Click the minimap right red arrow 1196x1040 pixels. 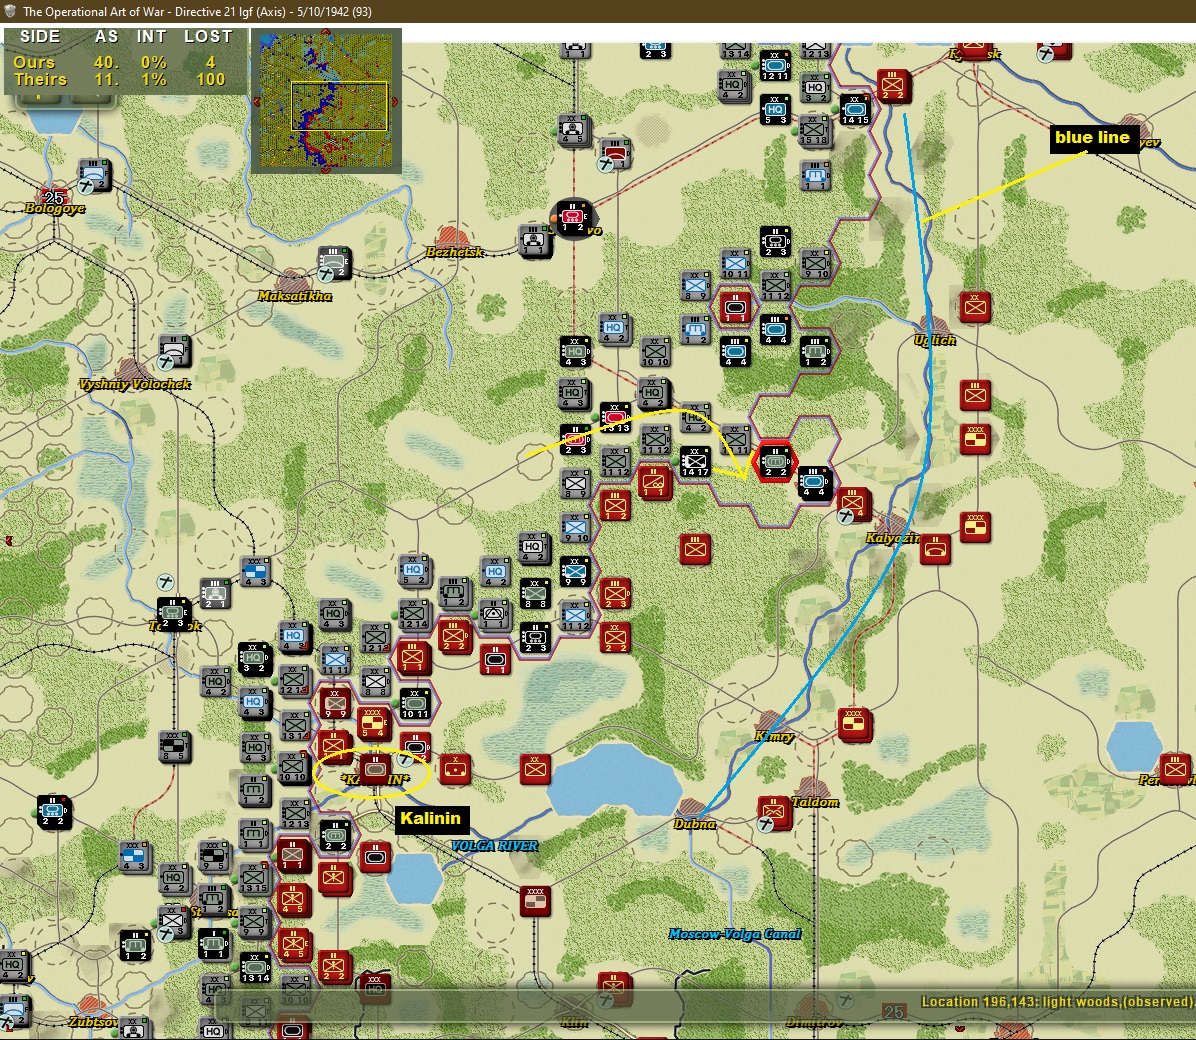[x=394, y=101]
